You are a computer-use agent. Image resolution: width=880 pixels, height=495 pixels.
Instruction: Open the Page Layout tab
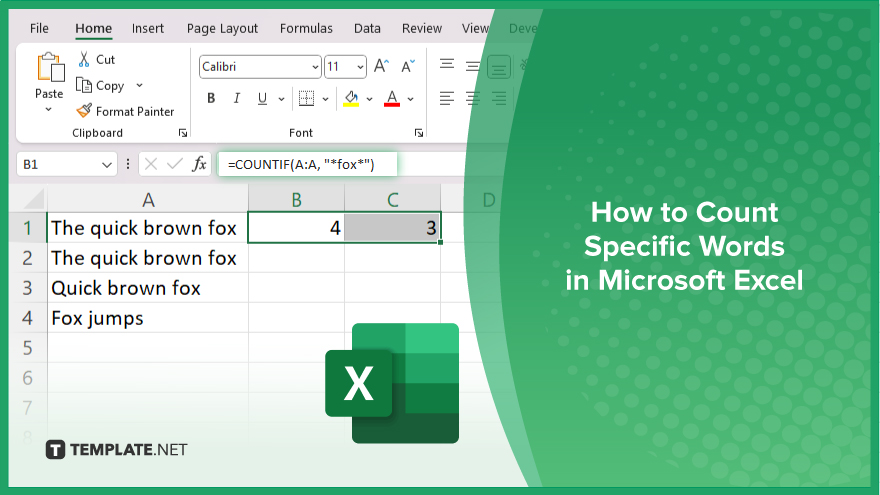coord(222,28)
